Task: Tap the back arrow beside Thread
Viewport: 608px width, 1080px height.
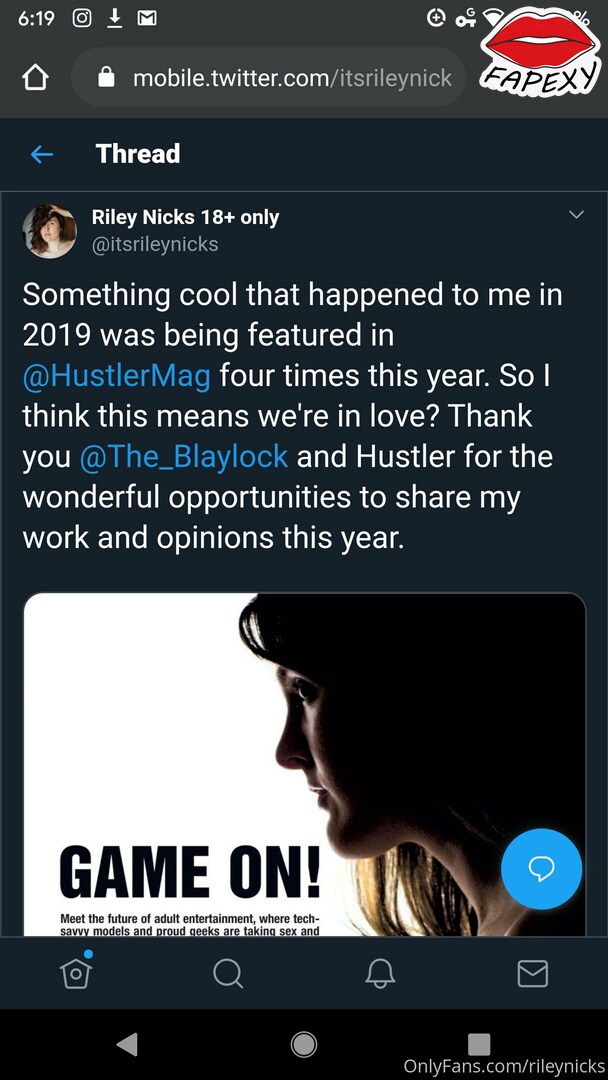Action: tap(42, 154)
